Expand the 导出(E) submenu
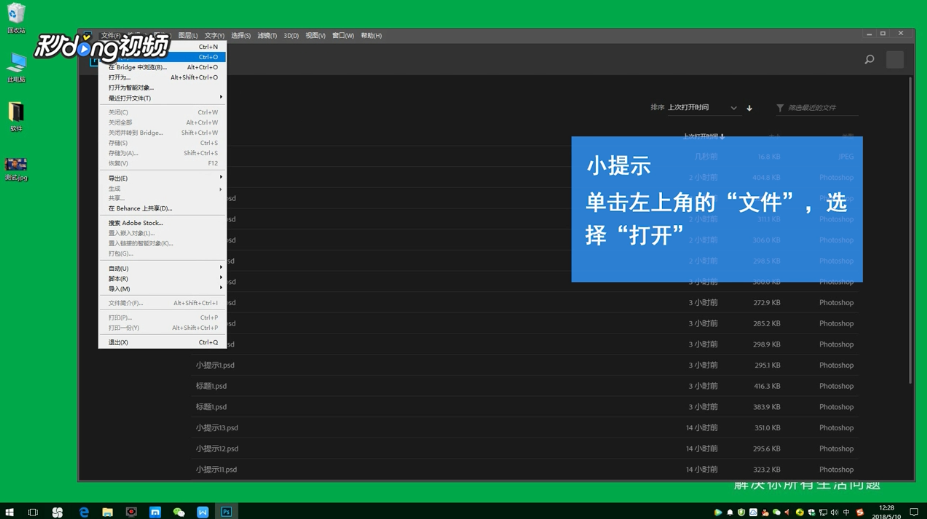The width and height of the screenshot is (927, 519). (162, 178)
